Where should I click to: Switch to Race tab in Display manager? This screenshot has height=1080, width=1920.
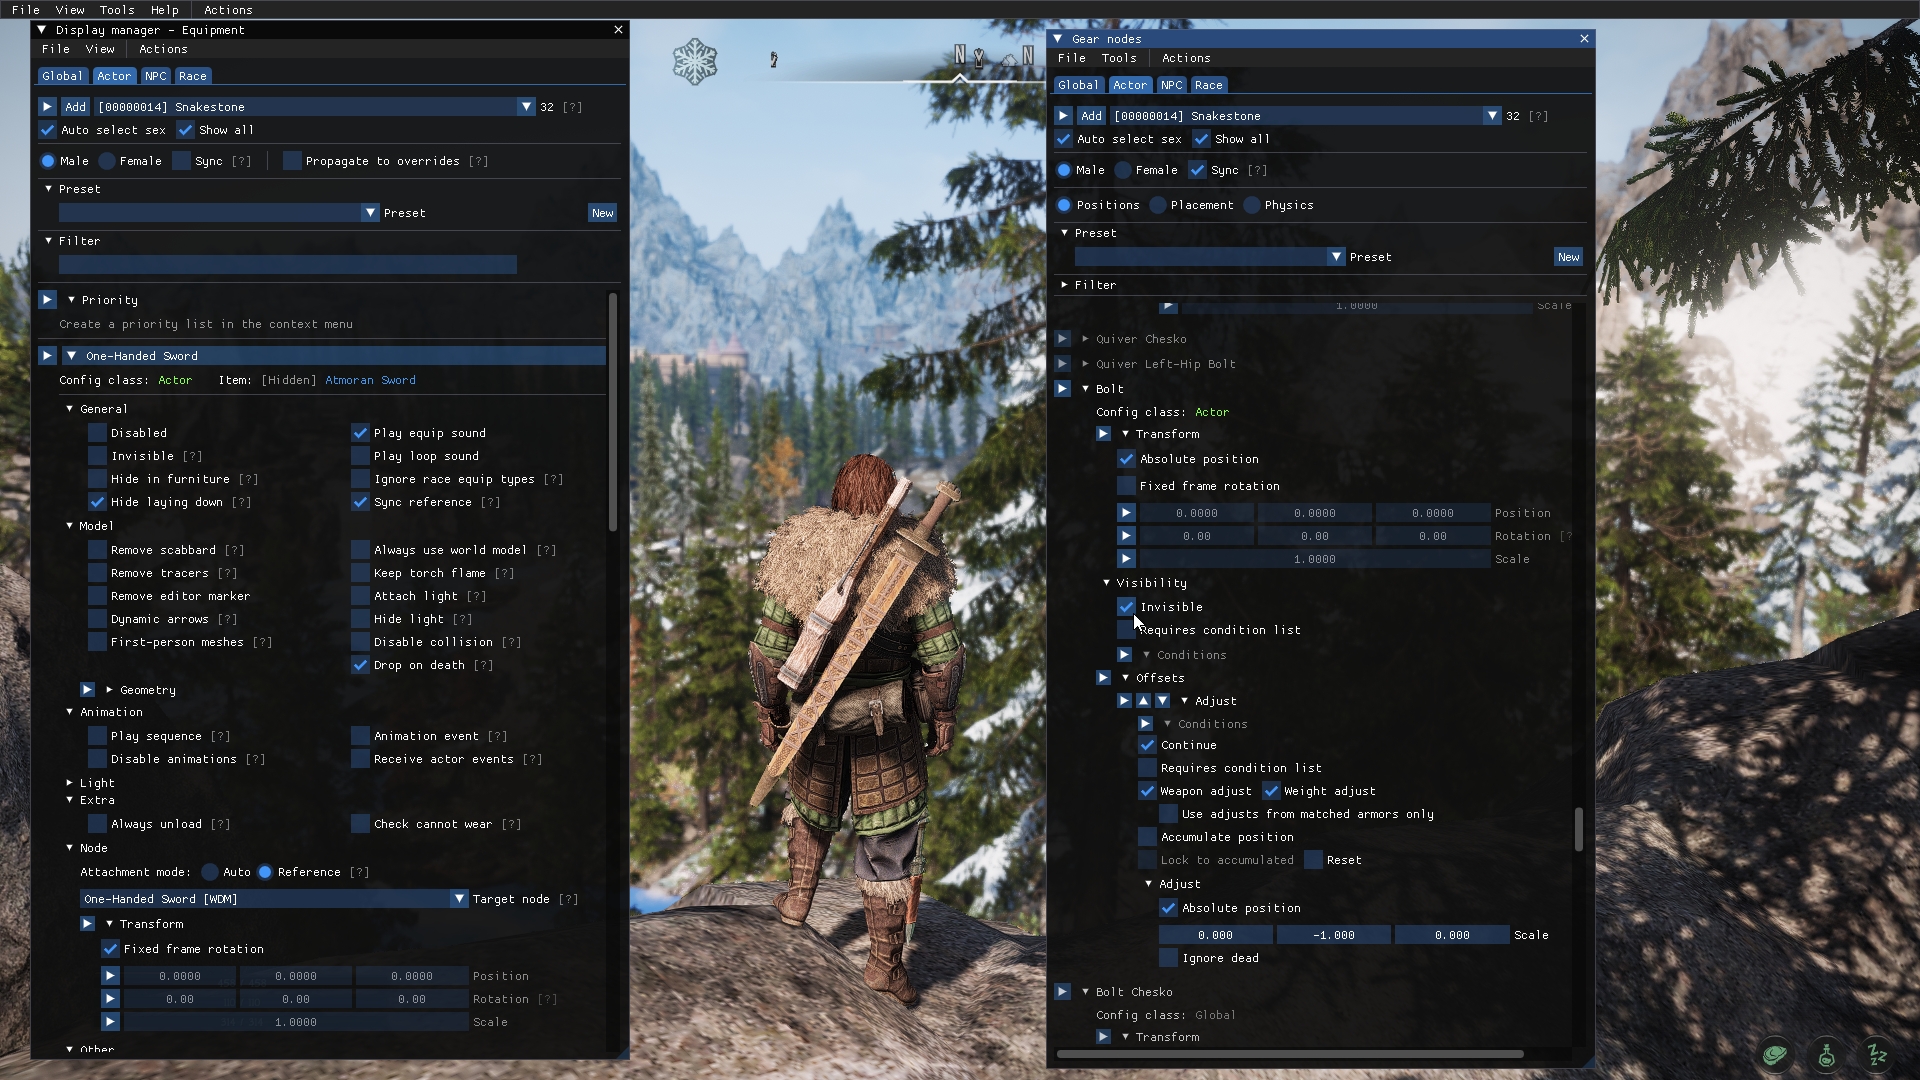tap(192, 76)
